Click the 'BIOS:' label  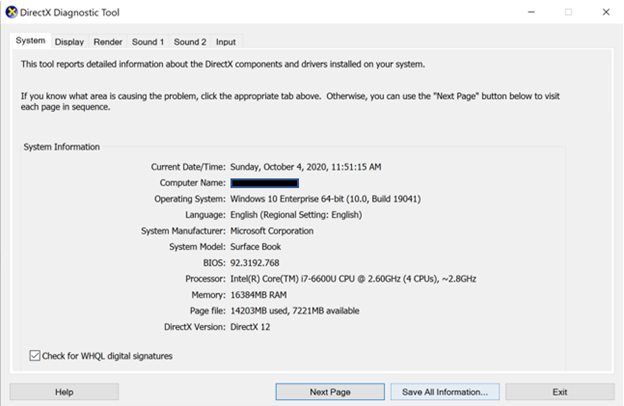pos(214,263)
